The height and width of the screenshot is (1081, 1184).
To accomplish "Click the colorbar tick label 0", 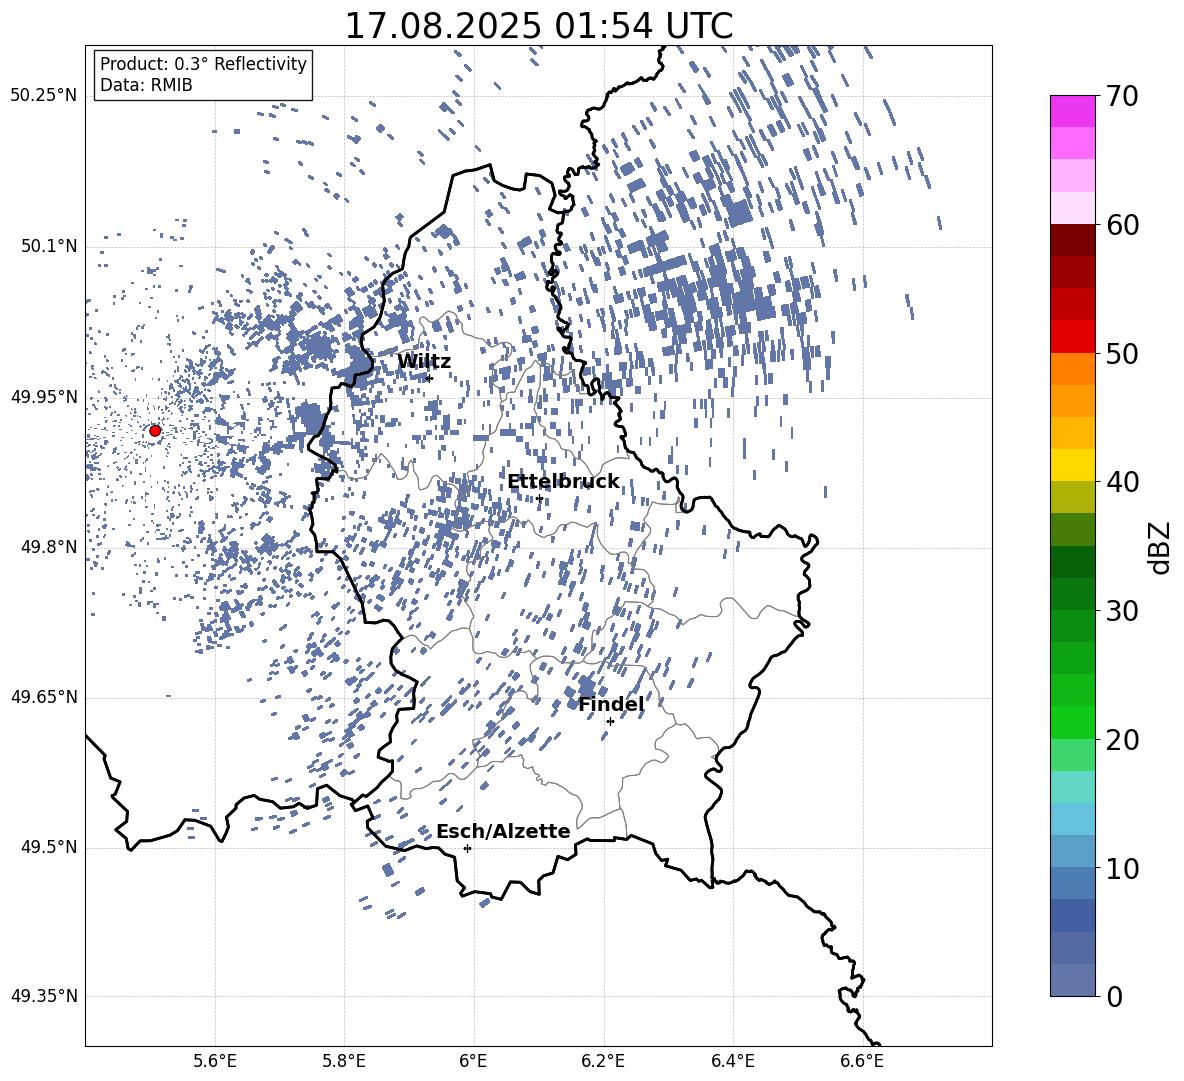I will point(1114,997).
